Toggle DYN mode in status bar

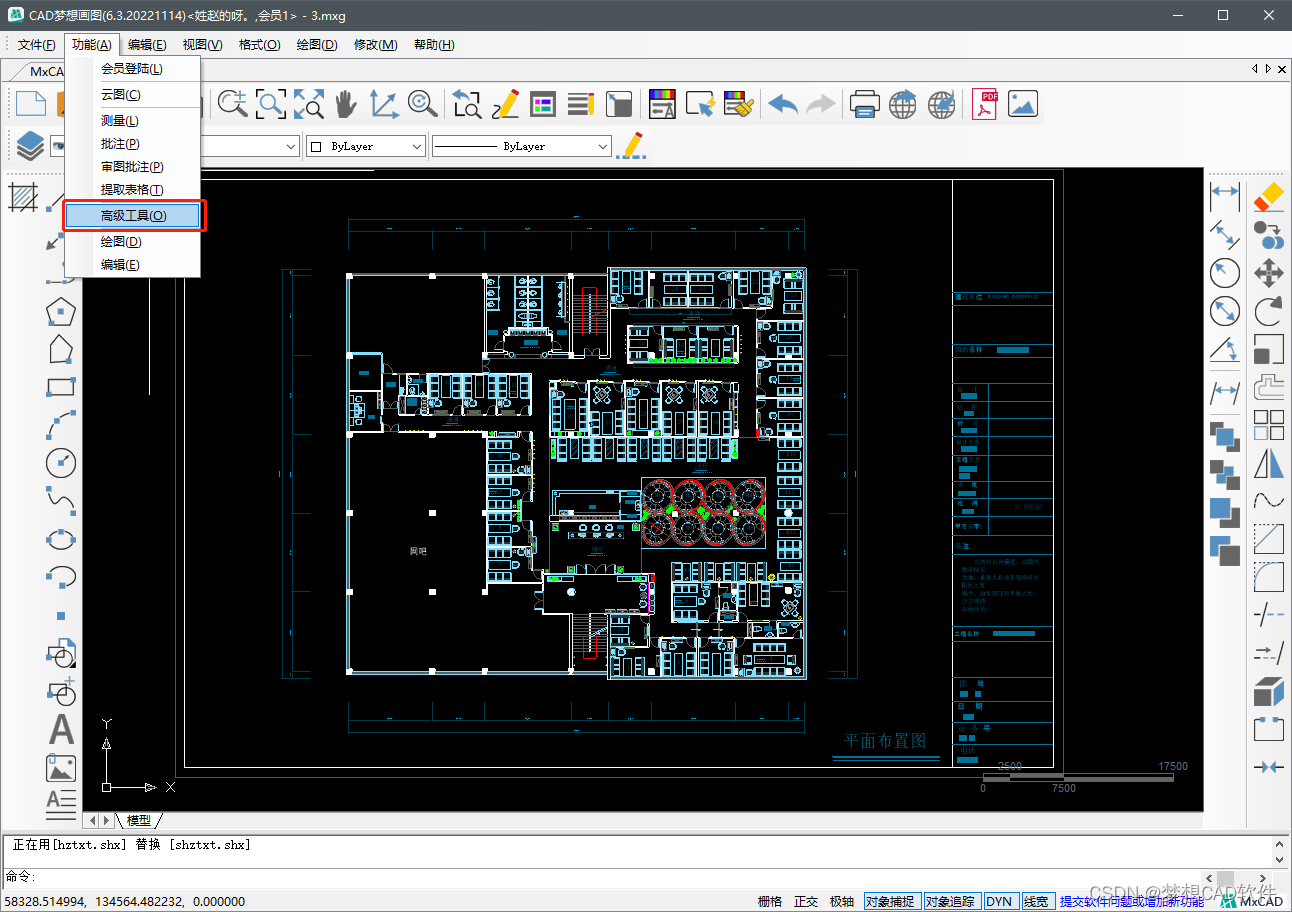click(999, 901)
